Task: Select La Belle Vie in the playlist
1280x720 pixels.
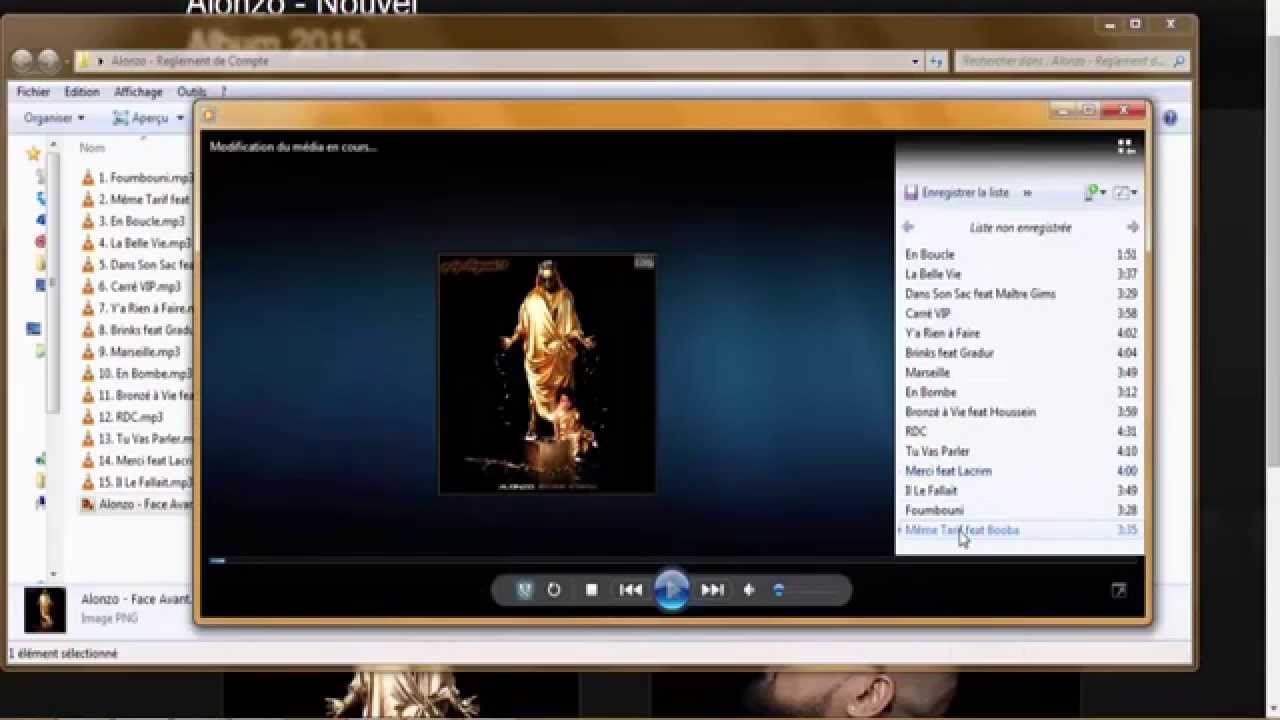Action: [x=1020, y=274]
